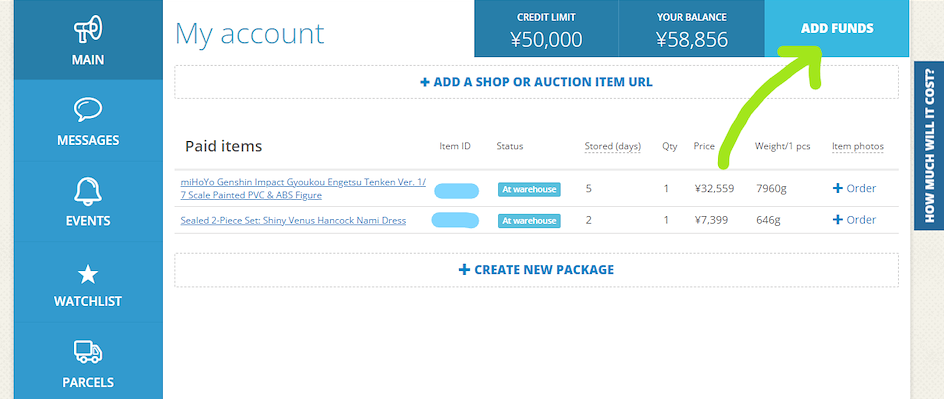Click At warehouse badge for Genshin figure
Image resolution: width=944 pixels, height=399 pixels.
pyautogui.click(x=529, y=189)
